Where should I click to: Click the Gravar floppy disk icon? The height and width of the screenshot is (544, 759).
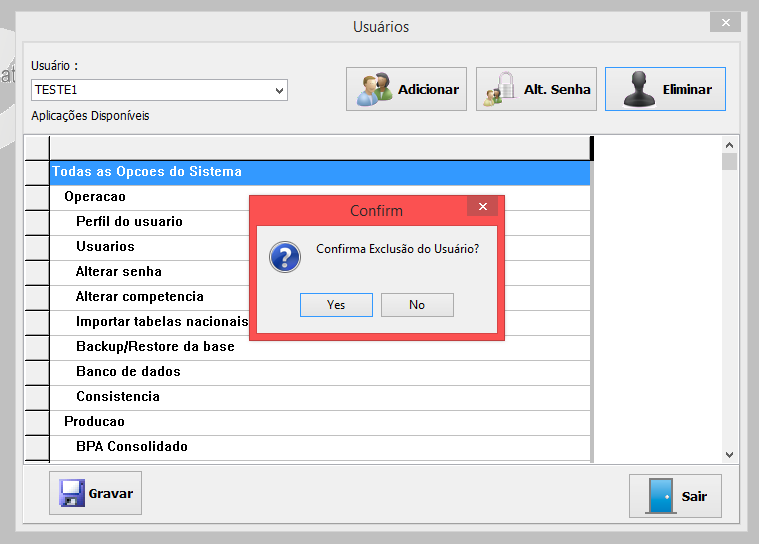click(x=71, y=493)
